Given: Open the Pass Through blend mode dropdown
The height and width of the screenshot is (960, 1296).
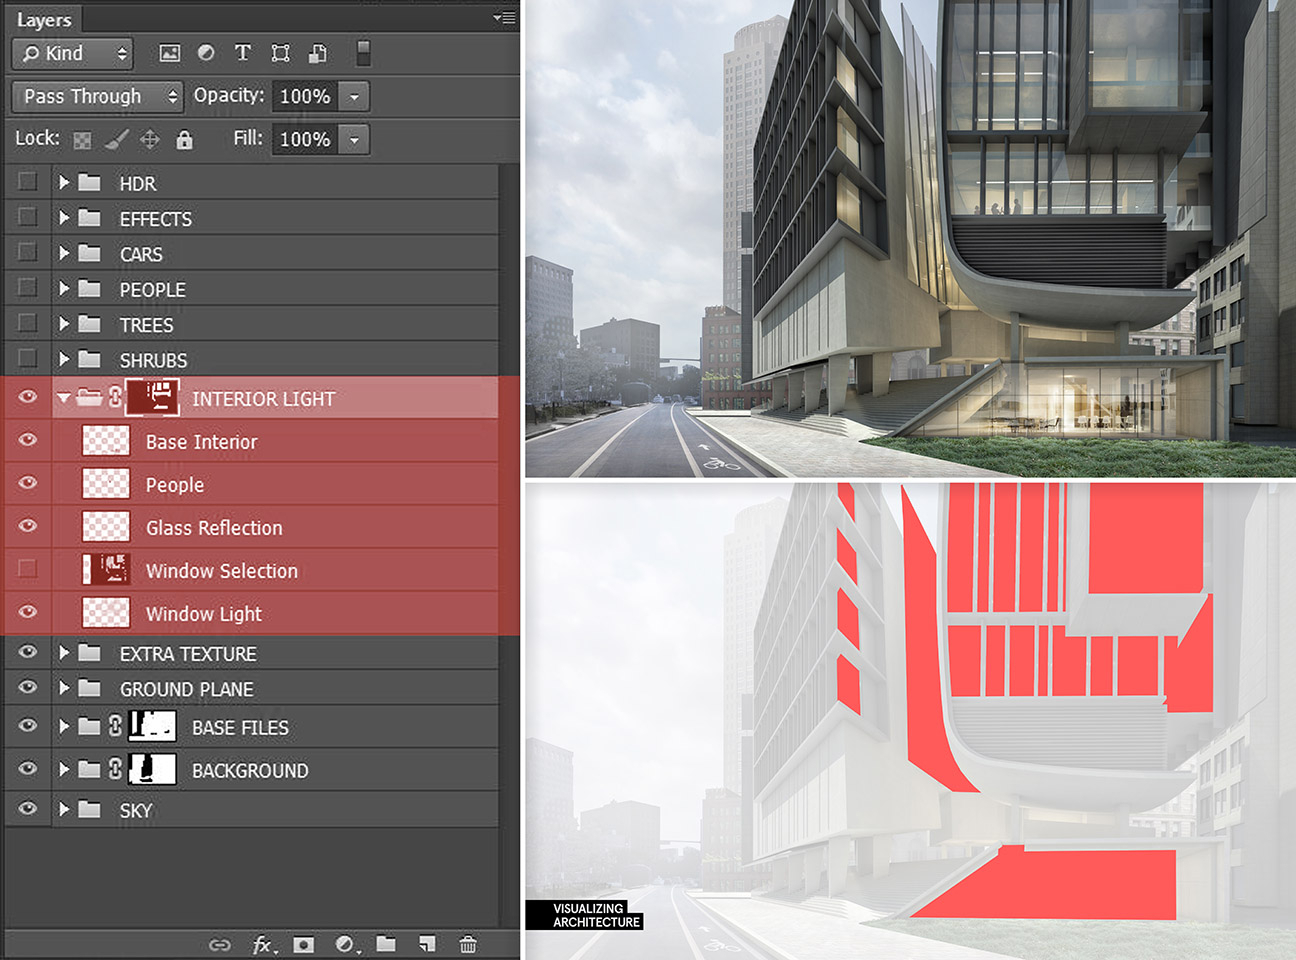Looking at the screenshot, I should click(x=97, y=96).
